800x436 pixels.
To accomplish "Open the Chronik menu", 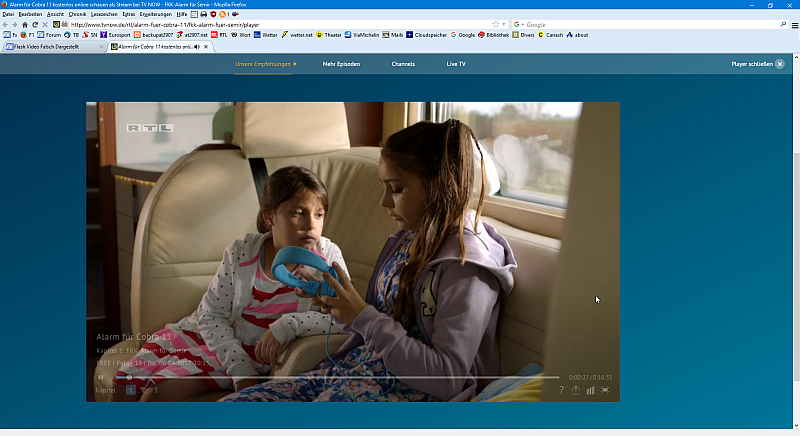I will coord(77,14).
